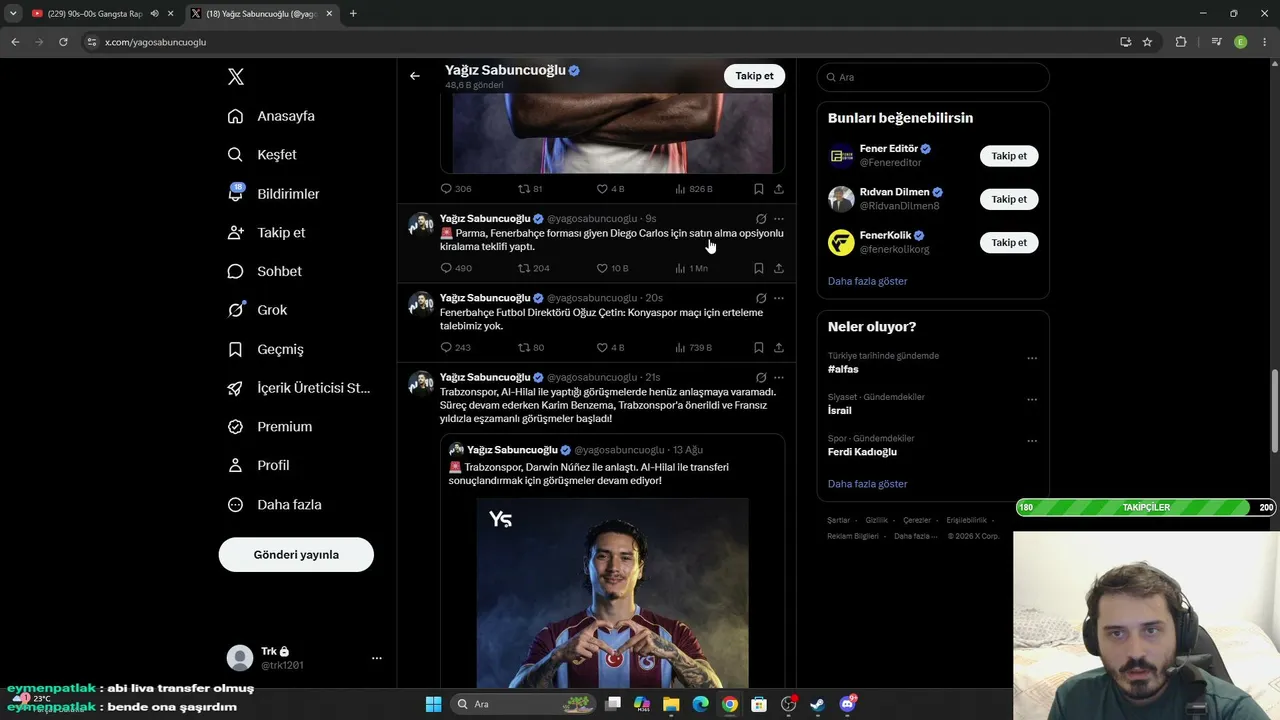
Task: Open more options on the Oğuz Çetin post
Action: click(779, 298)
